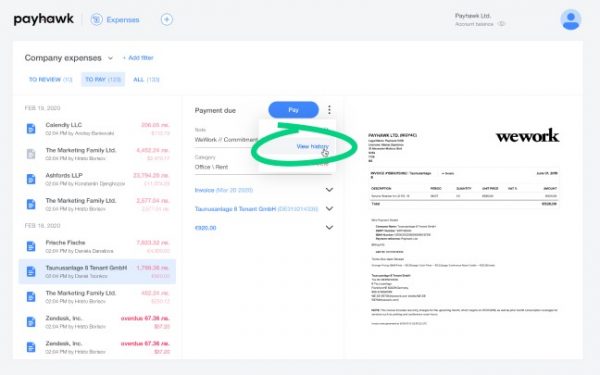Viewport: 600px width, 375px height.
Task: Select the Ashfords LLP expense
Action: [x=97, y=179]
